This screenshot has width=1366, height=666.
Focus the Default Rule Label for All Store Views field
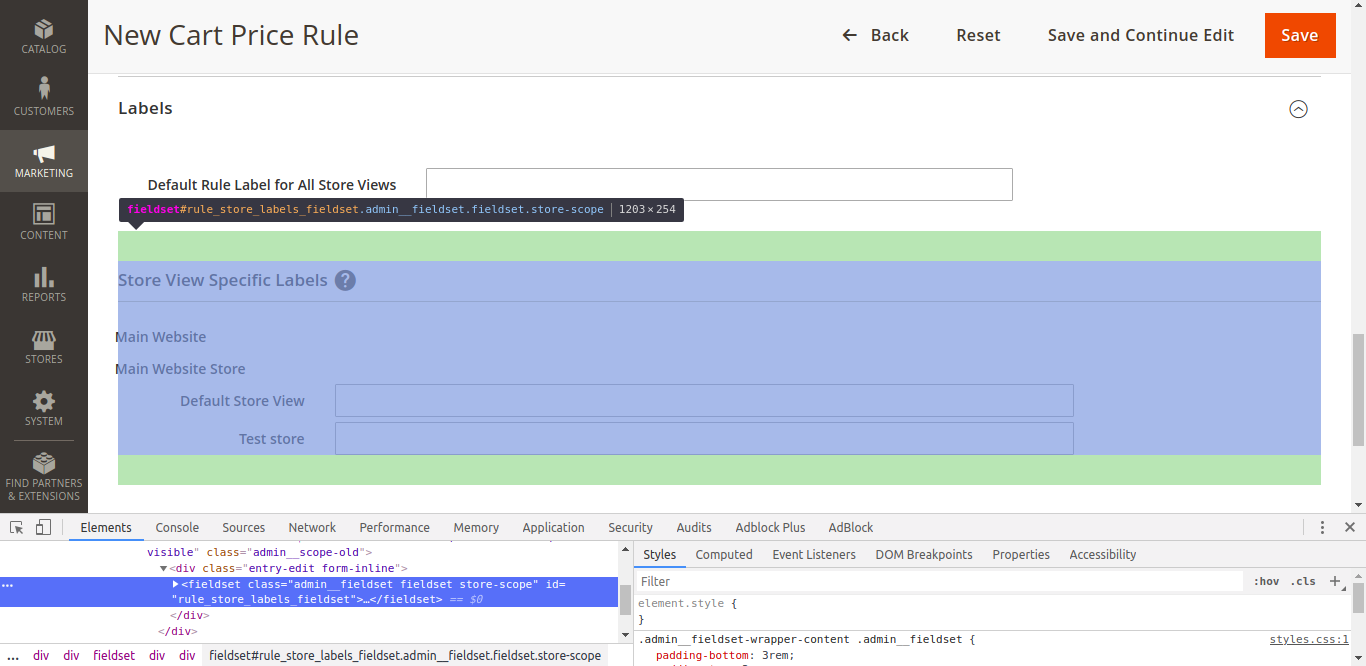(719, 184)
